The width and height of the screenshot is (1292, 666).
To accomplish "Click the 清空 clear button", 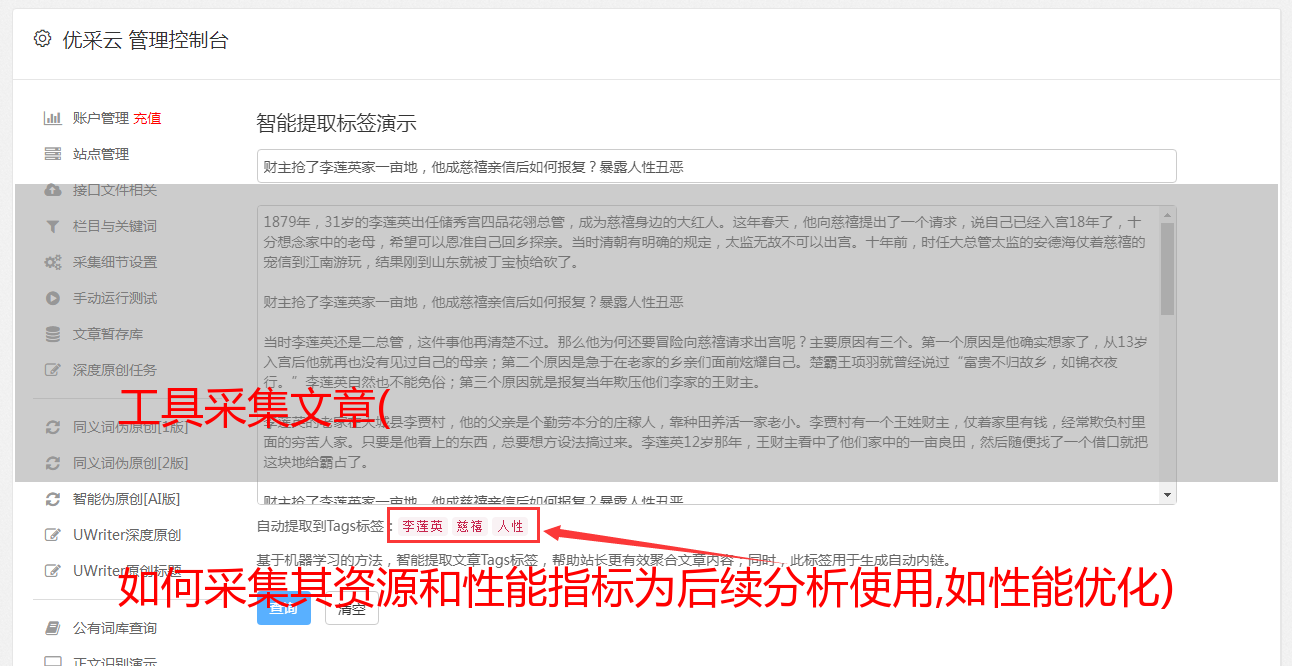I will (351, 609).
